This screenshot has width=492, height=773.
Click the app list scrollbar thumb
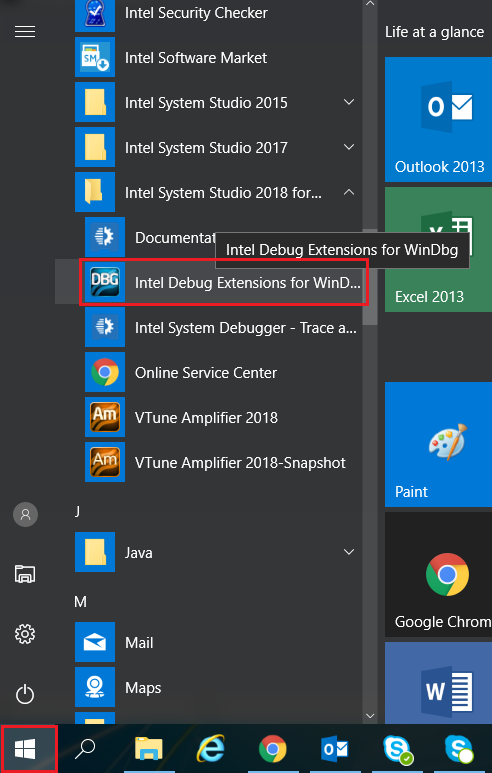pos(370,277)
